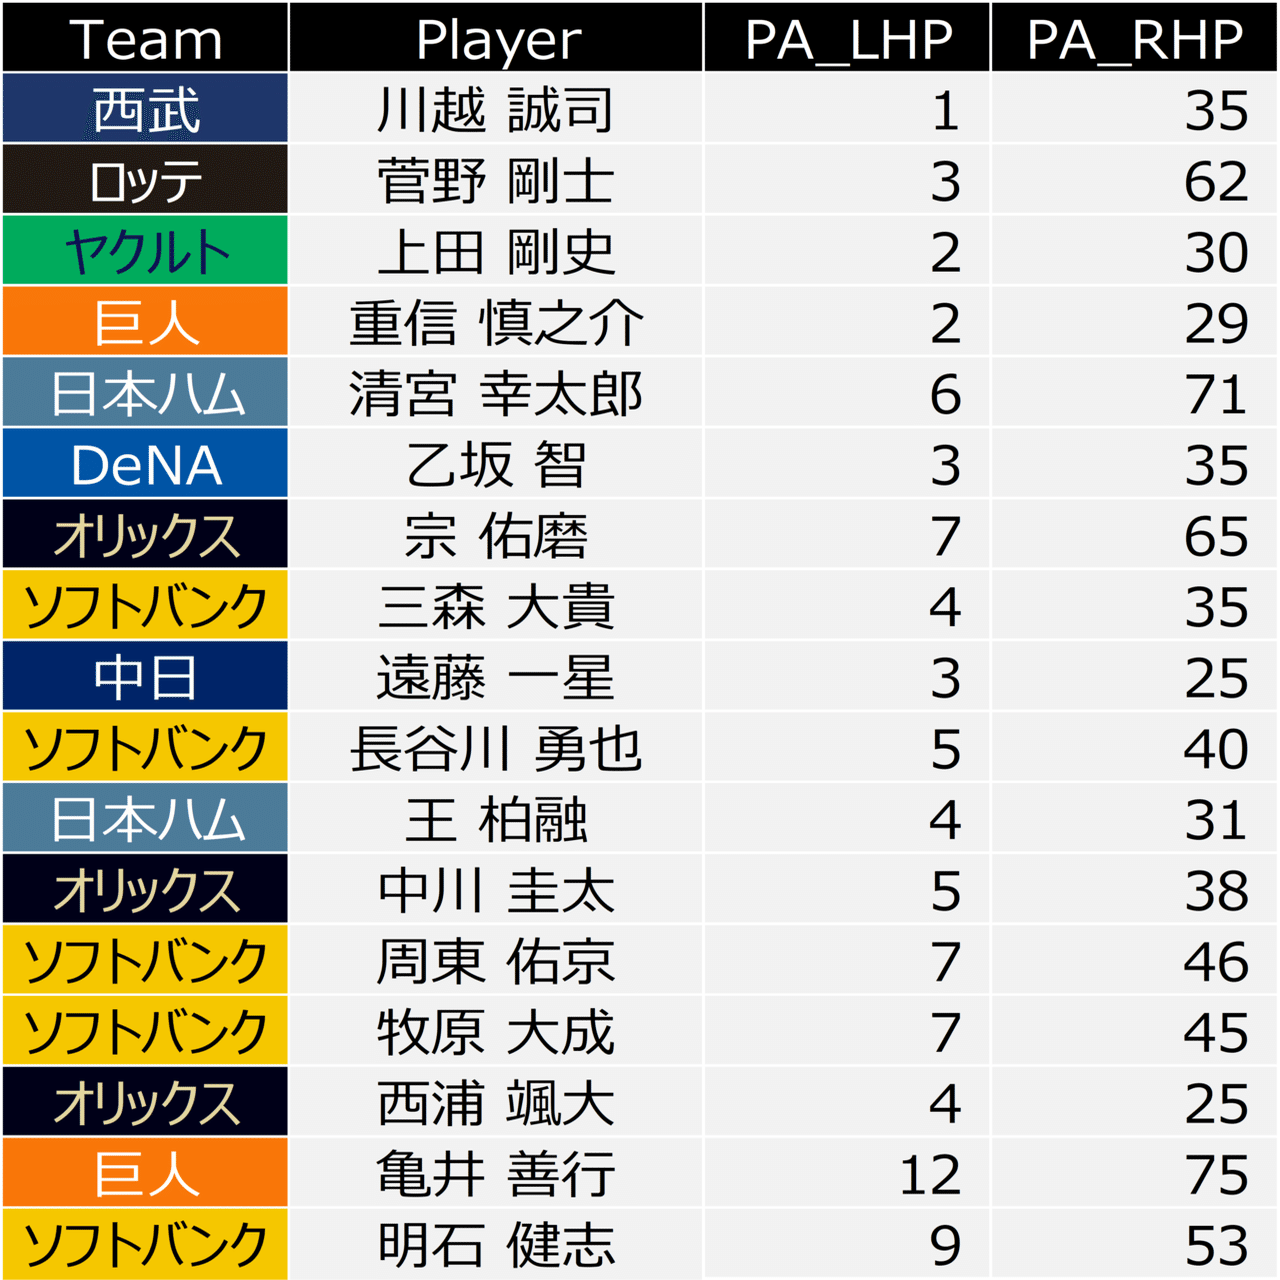Click the PA_RHP value 62
This screenshot has width=1280, height=1280.
click(x=1216, y=181)
